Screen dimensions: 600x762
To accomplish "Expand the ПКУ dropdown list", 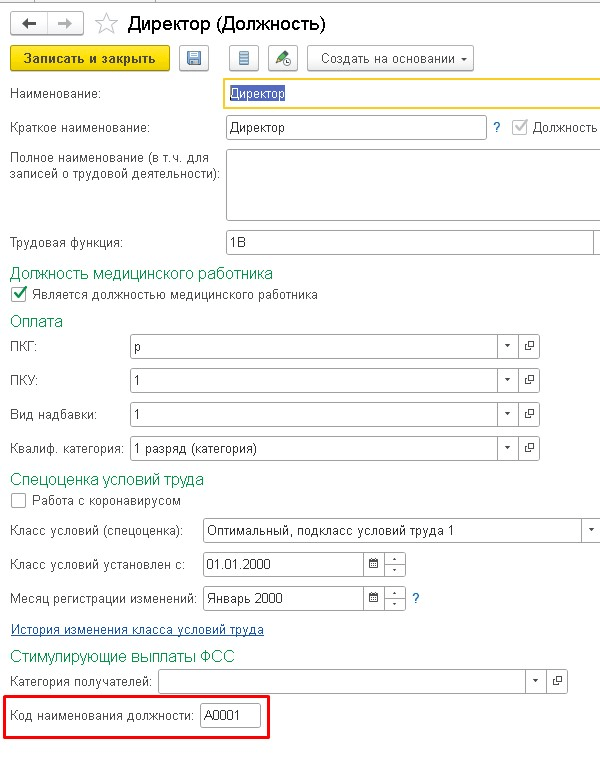I will point(508,381).
